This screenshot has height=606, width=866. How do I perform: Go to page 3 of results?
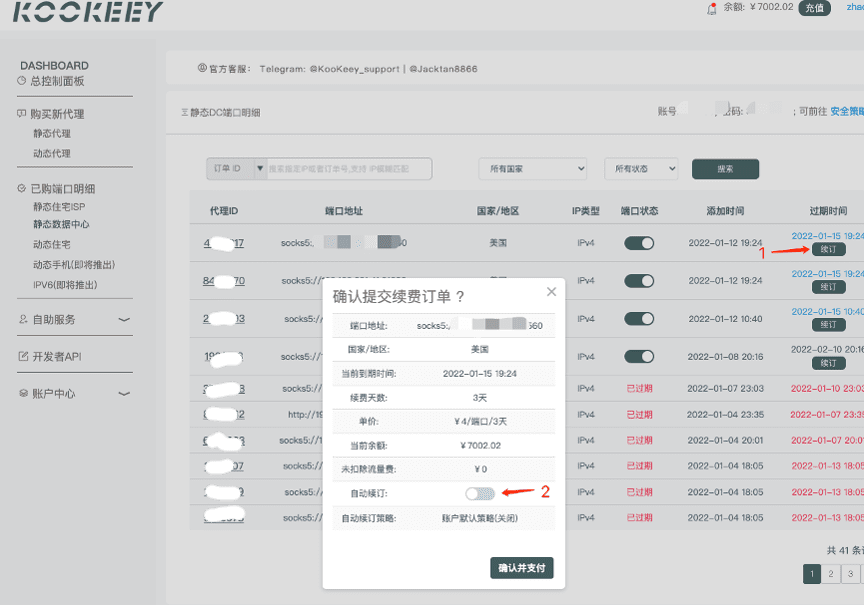pyautogui.click(x=850, y=573)
